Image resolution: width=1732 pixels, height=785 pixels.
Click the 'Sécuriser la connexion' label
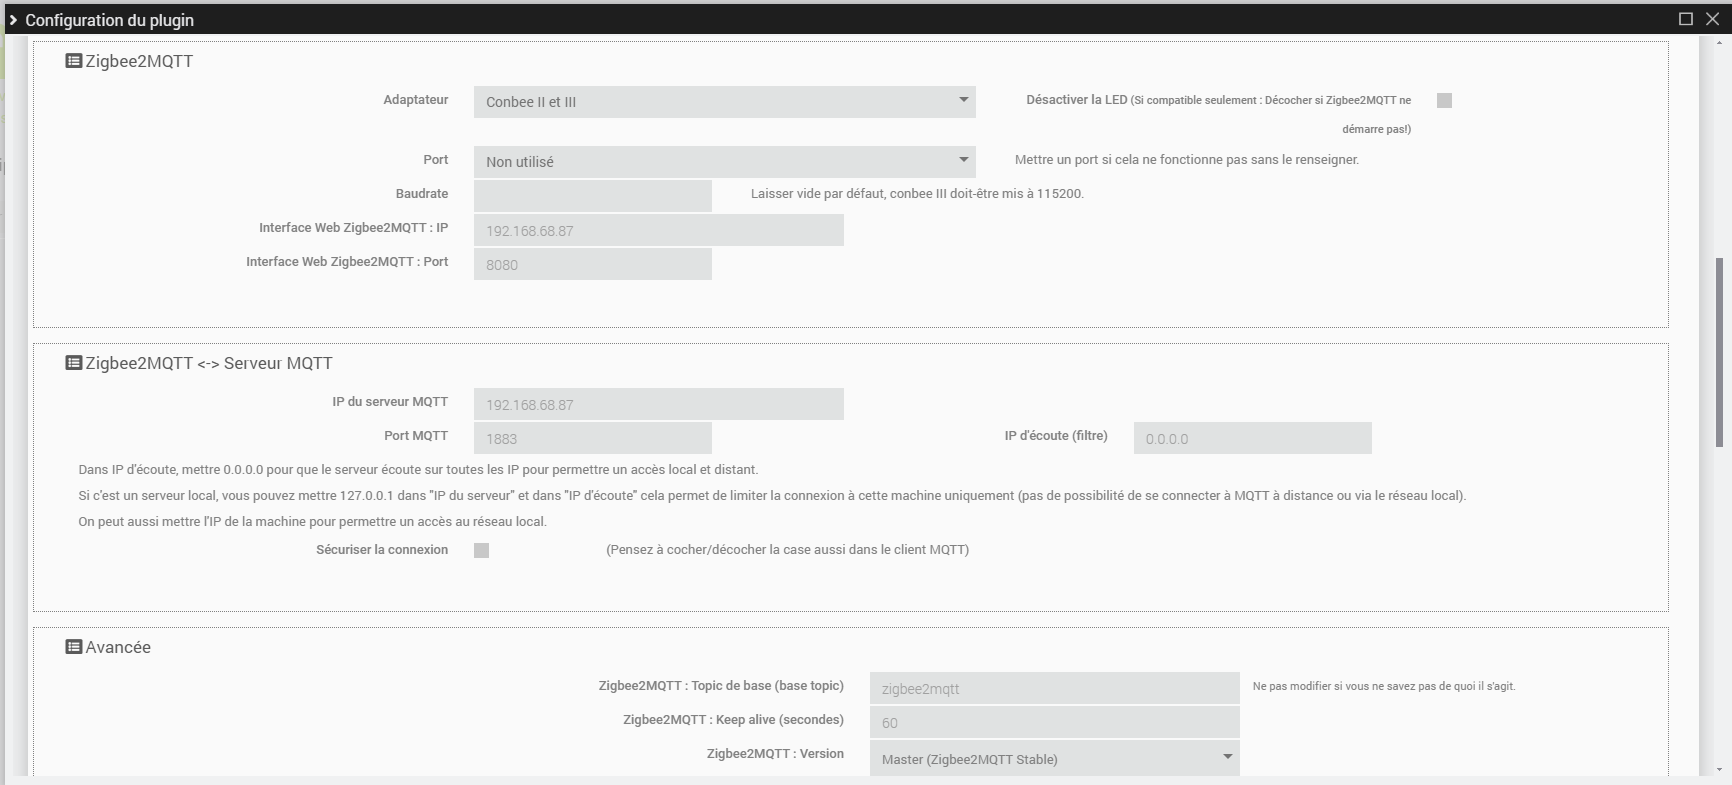382,550
